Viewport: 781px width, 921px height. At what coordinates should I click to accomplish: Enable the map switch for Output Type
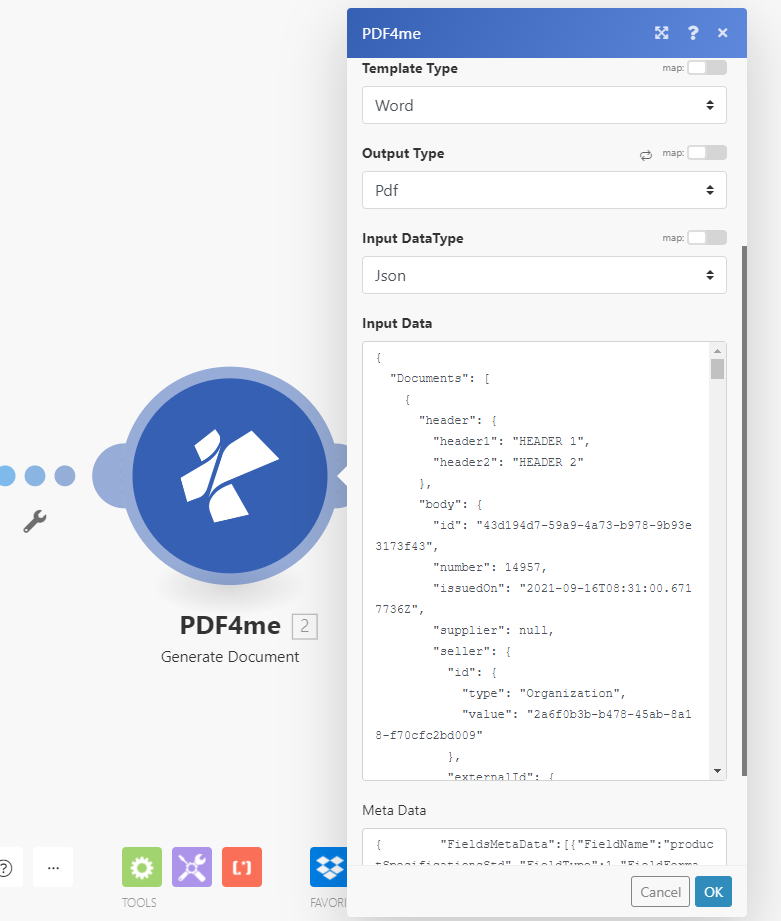[706, 153]
